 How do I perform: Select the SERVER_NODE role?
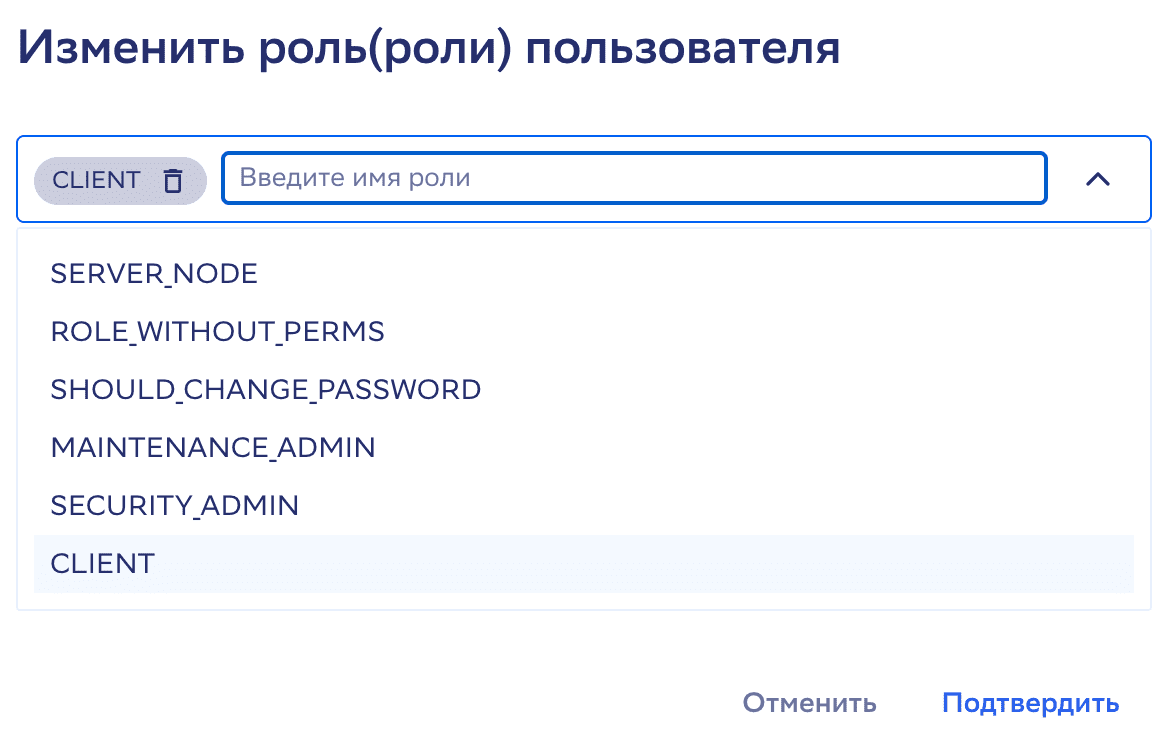[154, 272]
